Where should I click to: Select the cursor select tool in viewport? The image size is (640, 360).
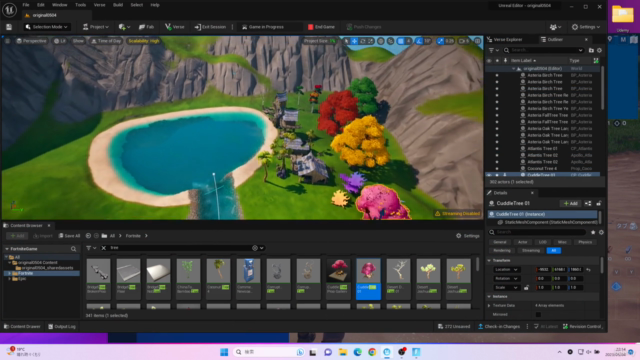click(x=347, y=41)
